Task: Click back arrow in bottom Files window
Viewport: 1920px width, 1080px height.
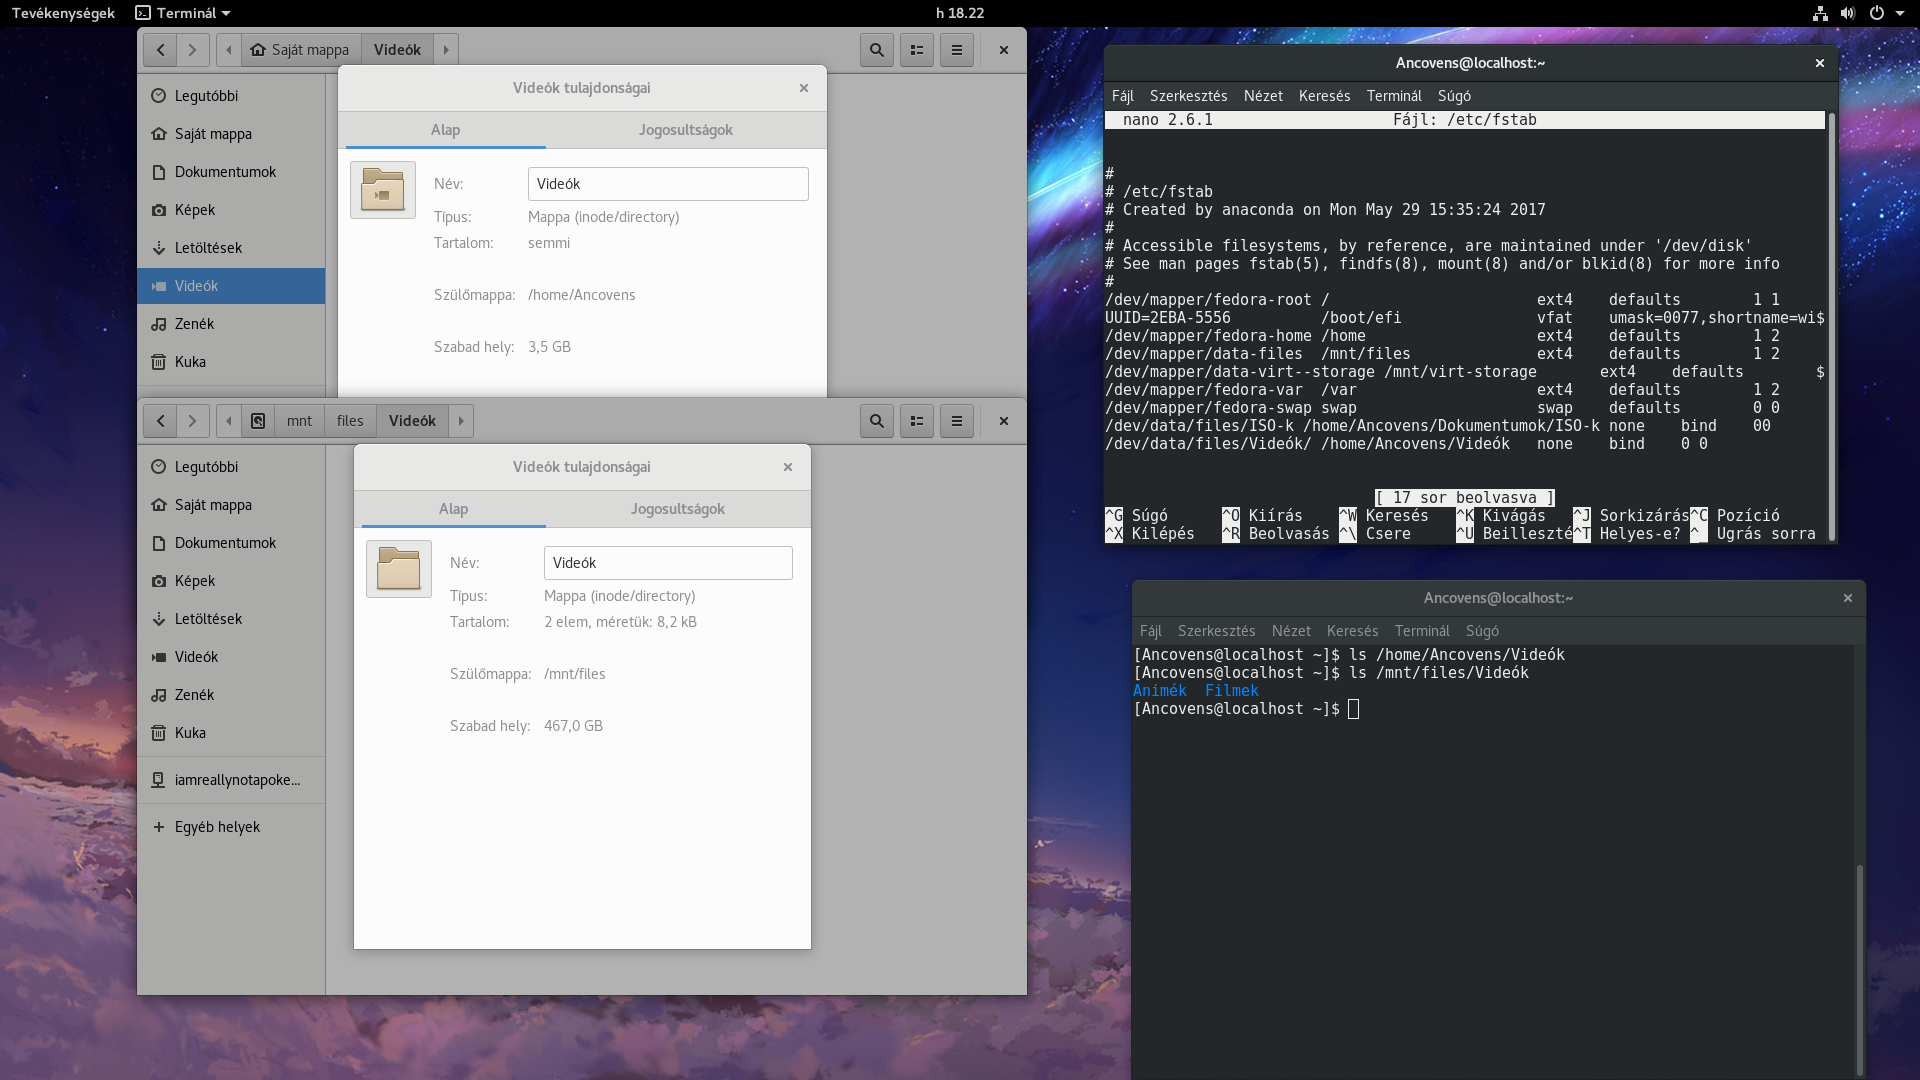Action: point(160,421)
